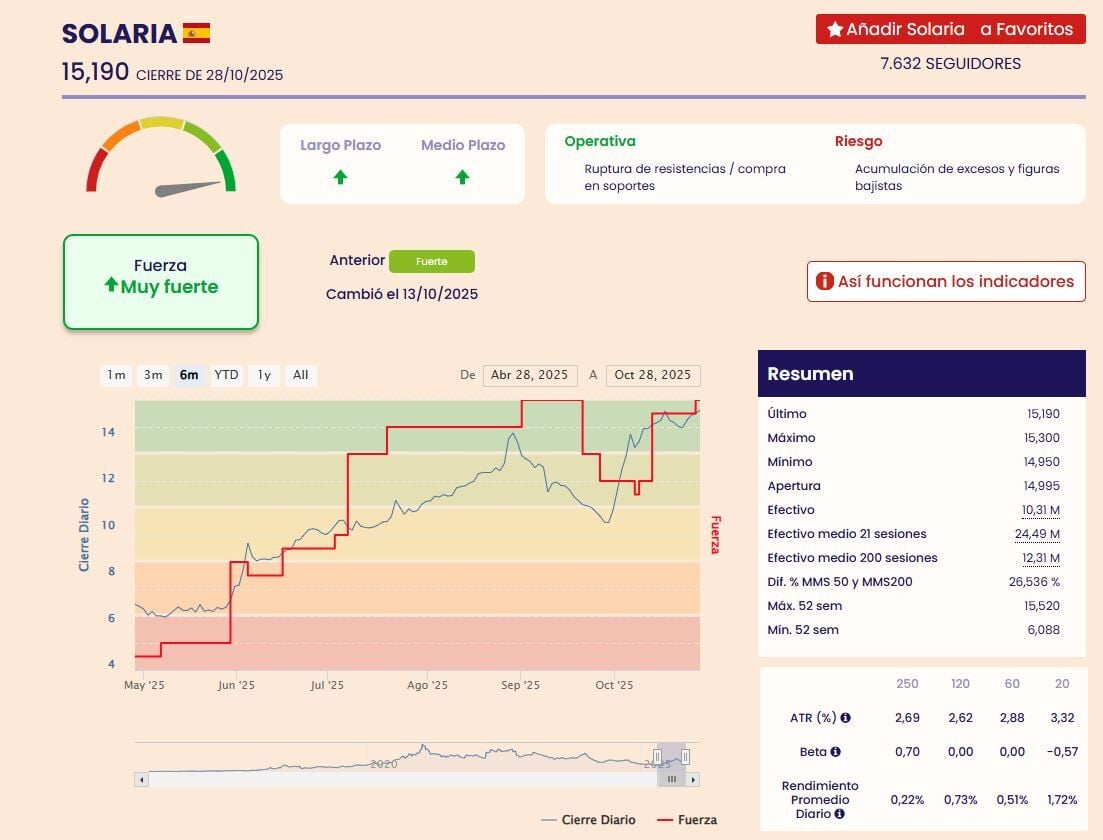Click the navigator right range handle

click(x=685, y=756)
